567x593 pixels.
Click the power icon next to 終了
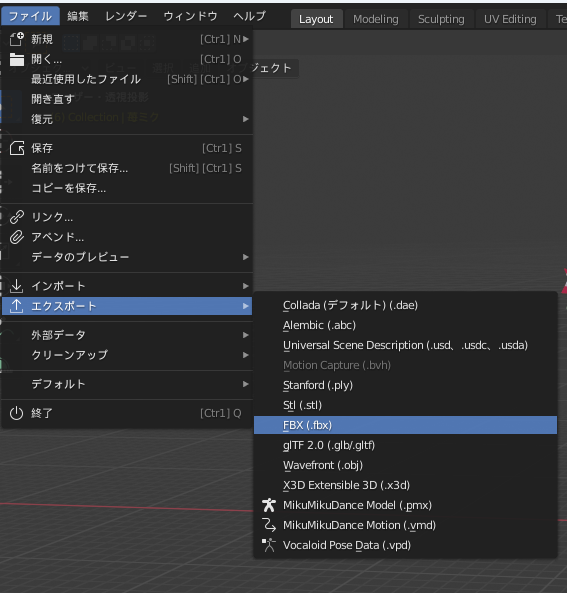17,413
